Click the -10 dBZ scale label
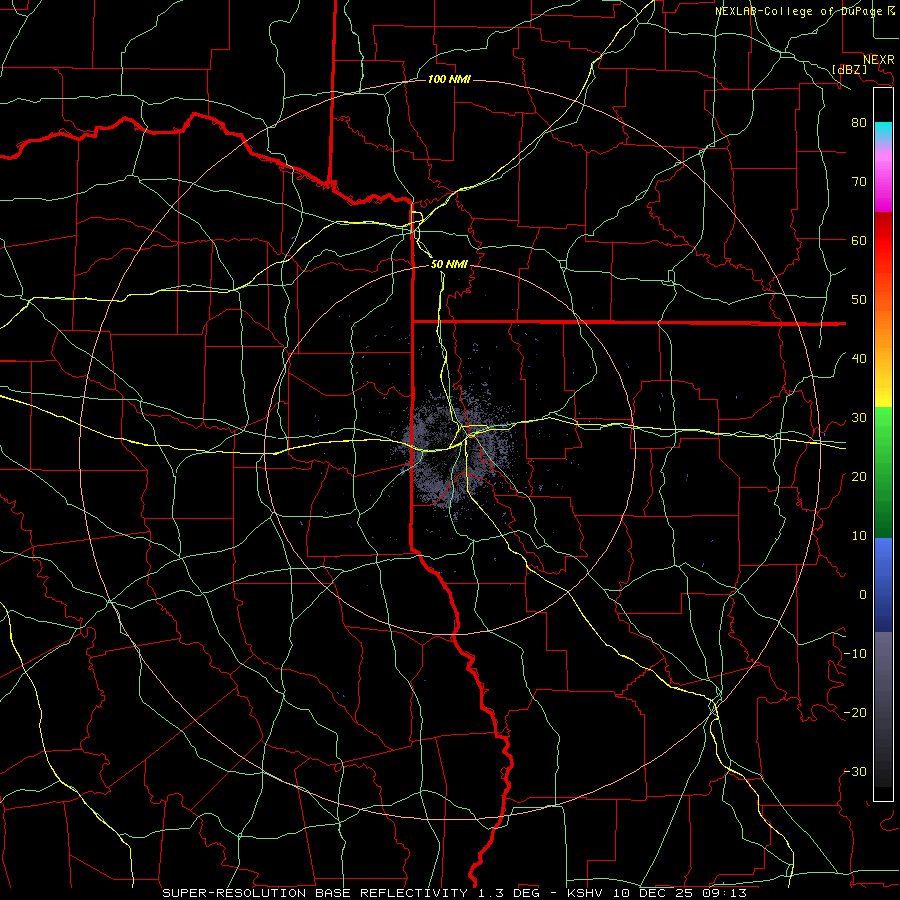This screenshot has width=900, height=900. click(855, 654)
